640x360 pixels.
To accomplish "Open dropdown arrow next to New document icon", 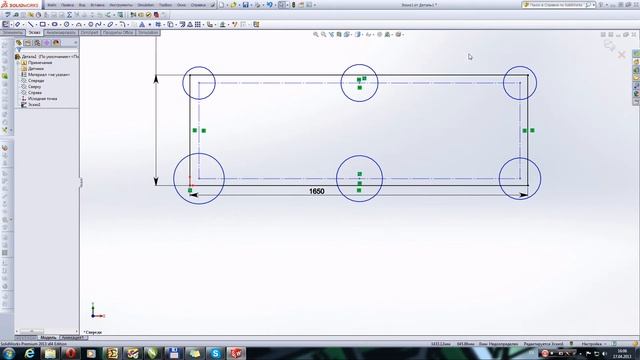I will (227, 5).
